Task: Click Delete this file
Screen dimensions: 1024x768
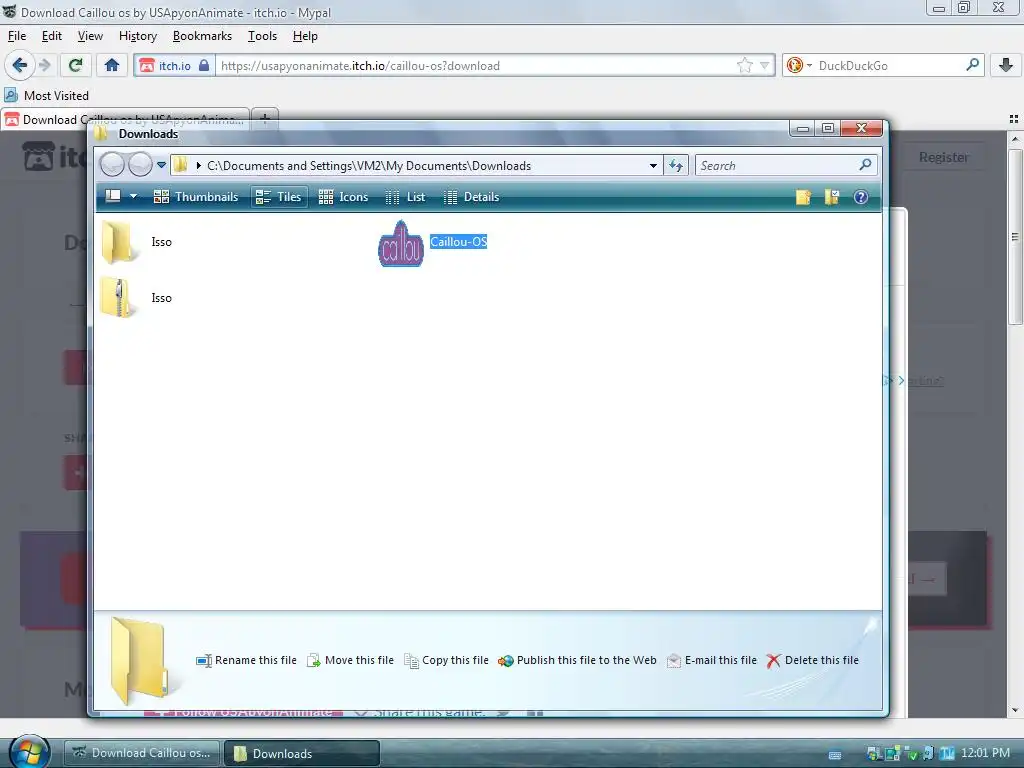Action: (x=812, y=660)
